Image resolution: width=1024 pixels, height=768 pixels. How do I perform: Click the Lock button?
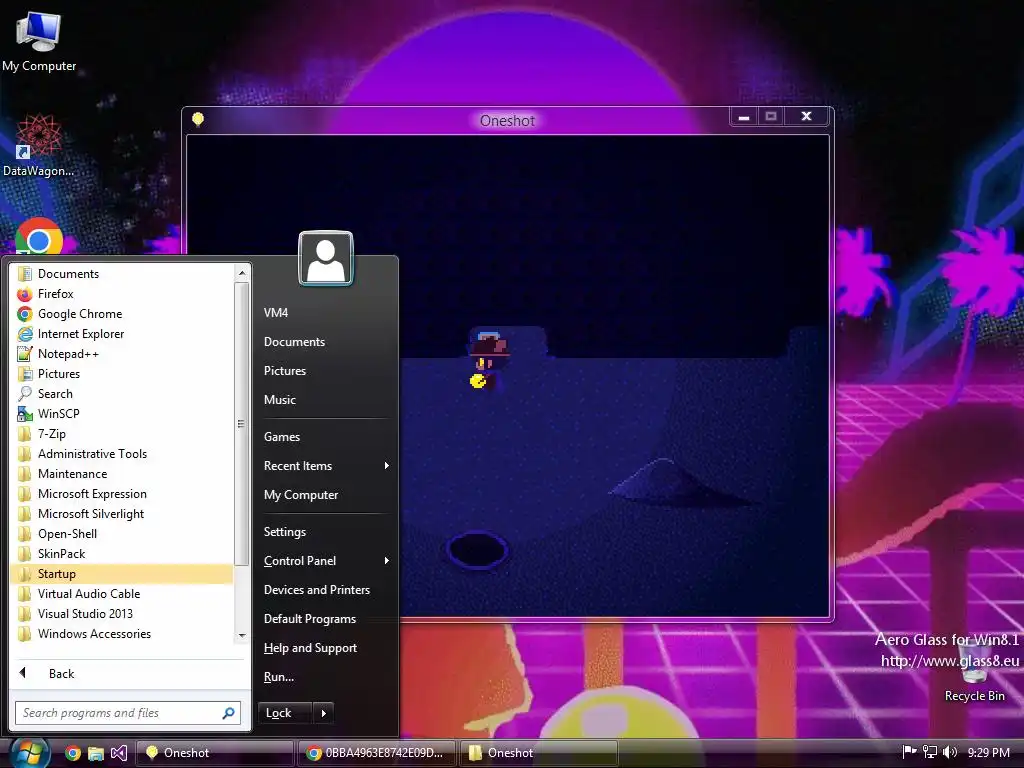point(286,713)
